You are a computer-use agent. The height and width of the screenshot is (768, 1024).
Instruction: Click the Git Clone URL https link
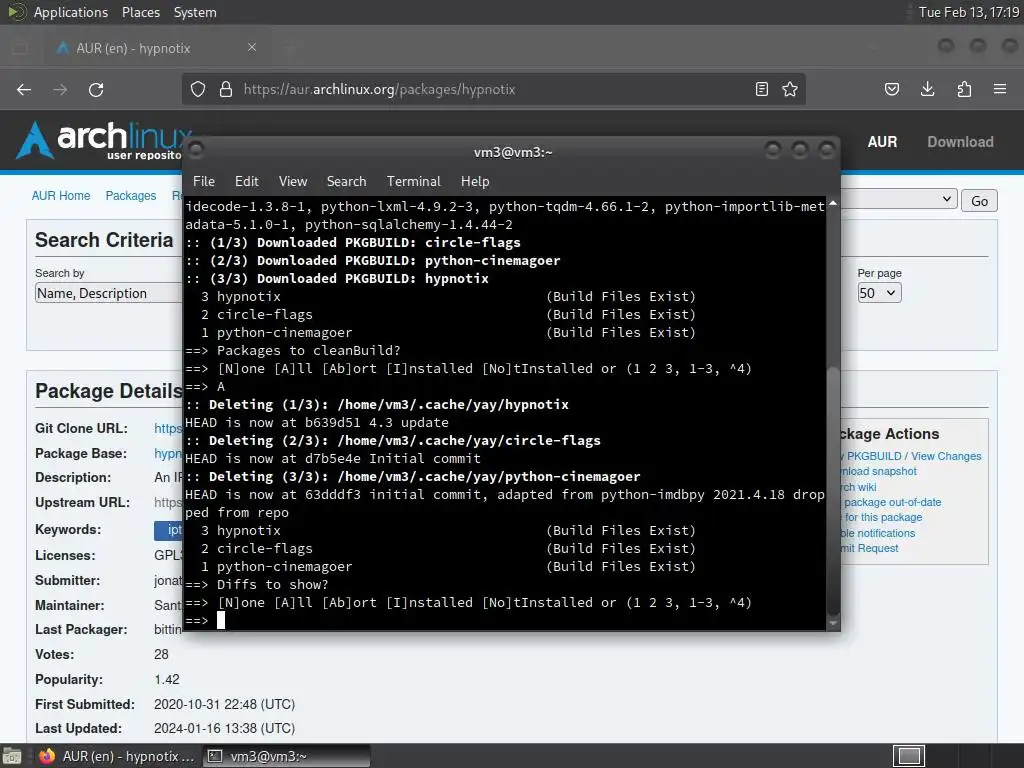click(168, 428)
